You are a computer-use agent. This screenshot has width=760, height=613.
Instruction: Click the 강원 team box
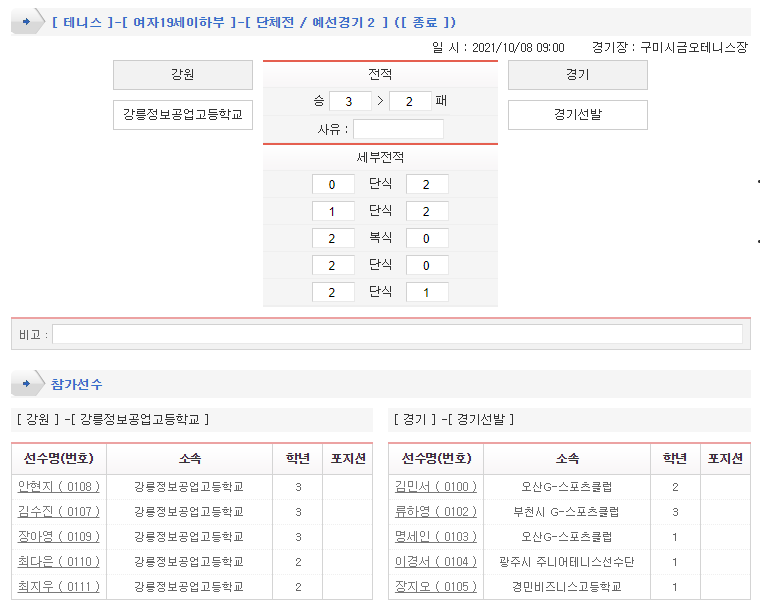coord(183,75)
